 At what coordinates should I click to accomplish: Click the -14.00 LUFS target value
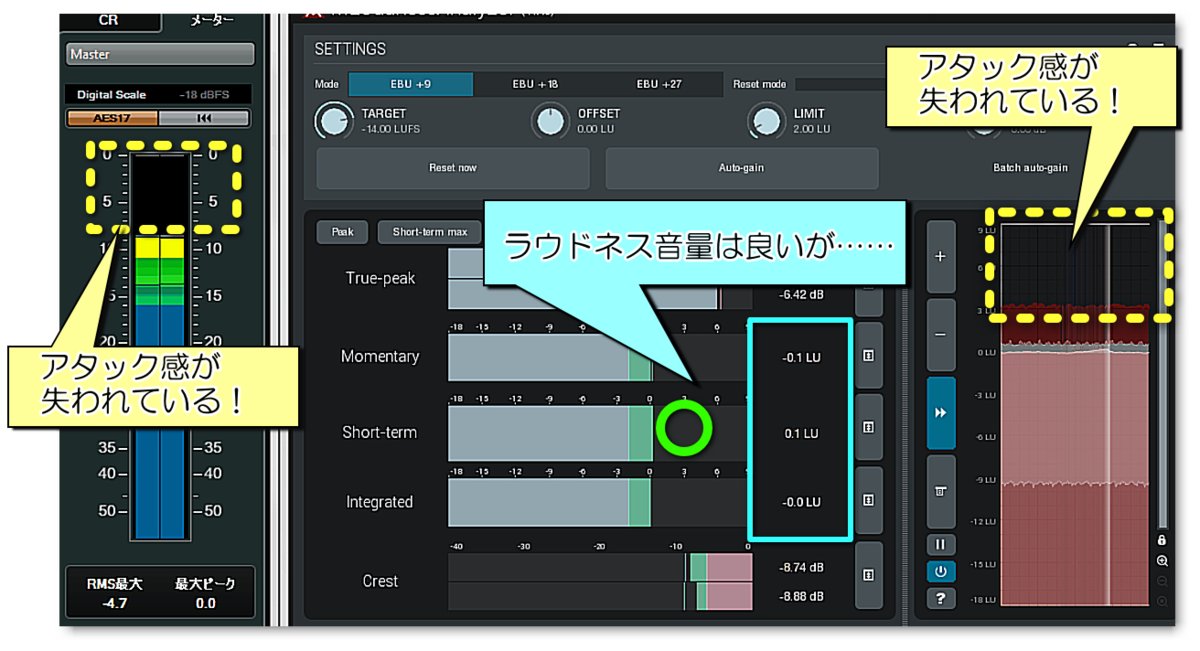point(391,129)
